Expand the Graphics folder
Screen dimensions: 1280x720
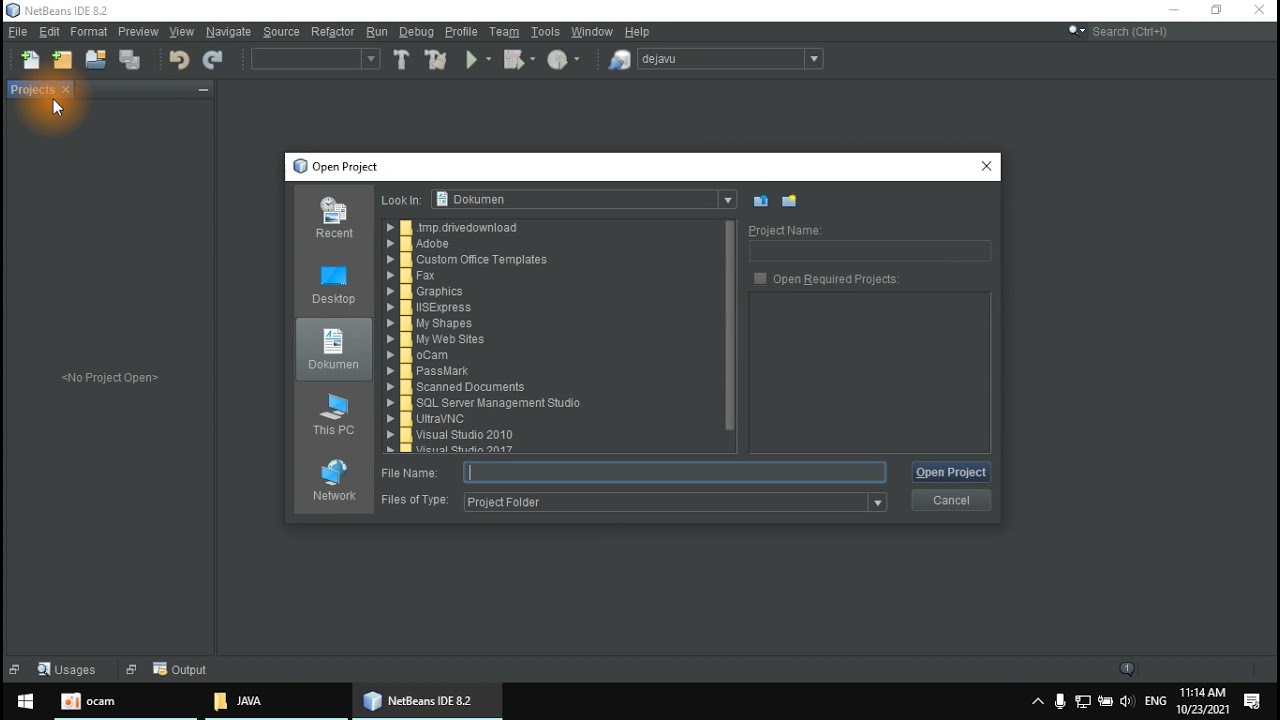coord(391,292)
